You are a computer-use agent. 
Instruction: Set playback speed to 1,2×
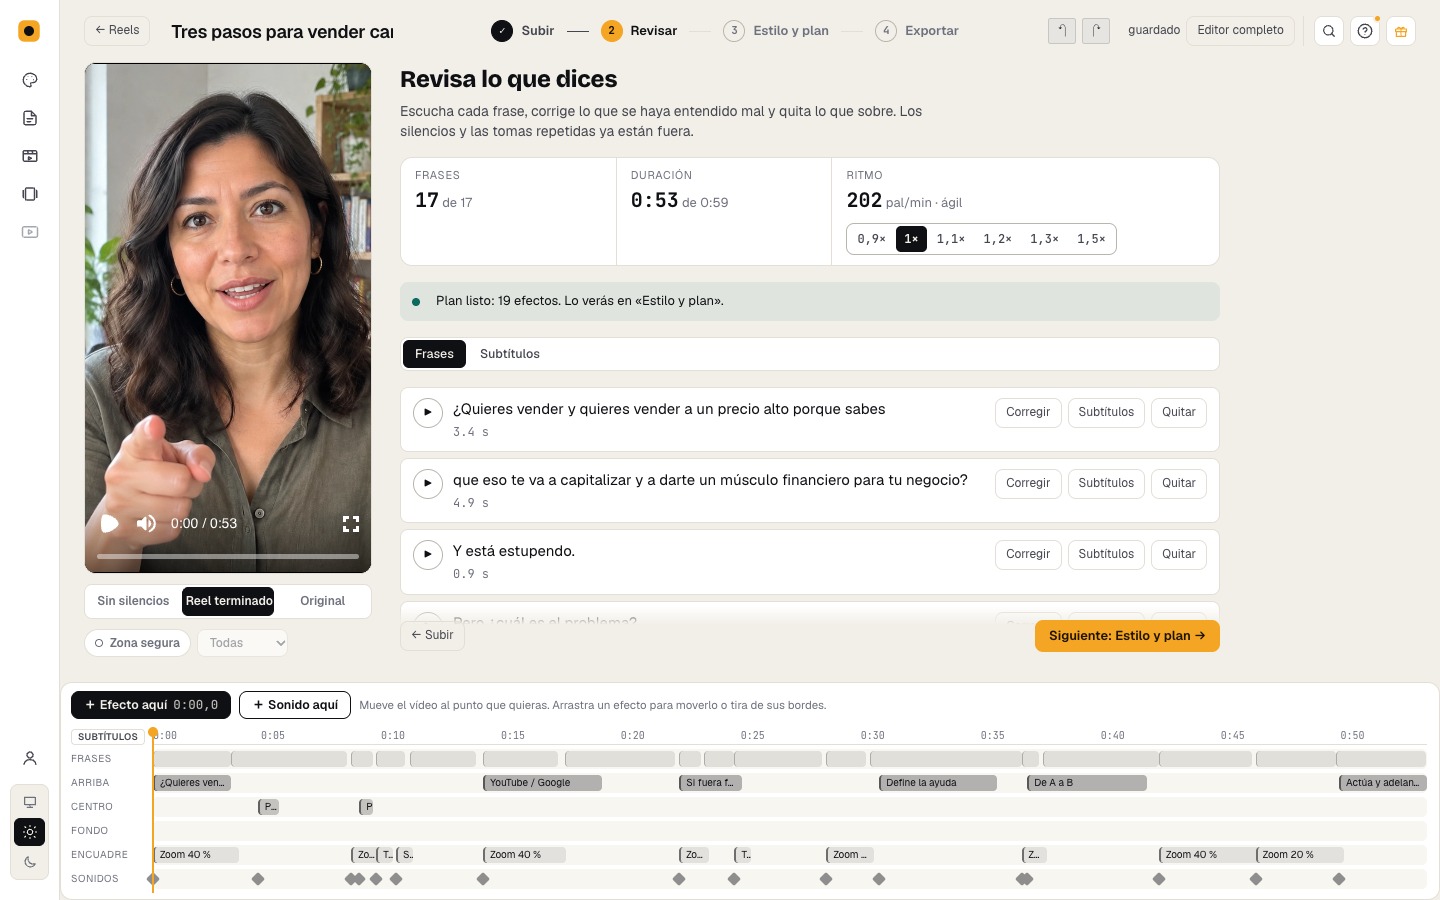[x=997, y=239]
